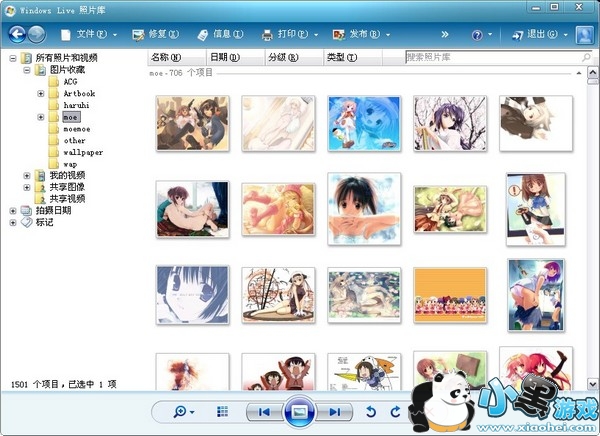Expand the 我的视频 node

coord(27,176)
